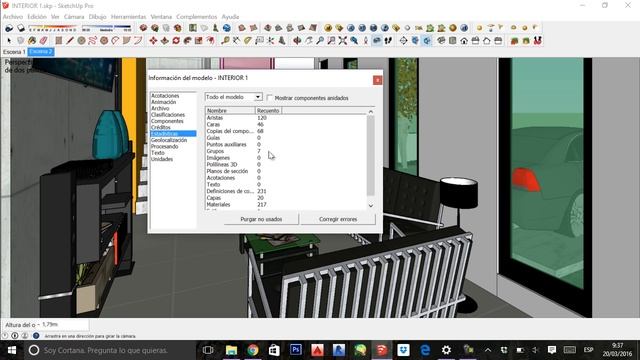The image size is (640, 360).
Task: Select Clasificaciones in the list
Action: point(168,115)
